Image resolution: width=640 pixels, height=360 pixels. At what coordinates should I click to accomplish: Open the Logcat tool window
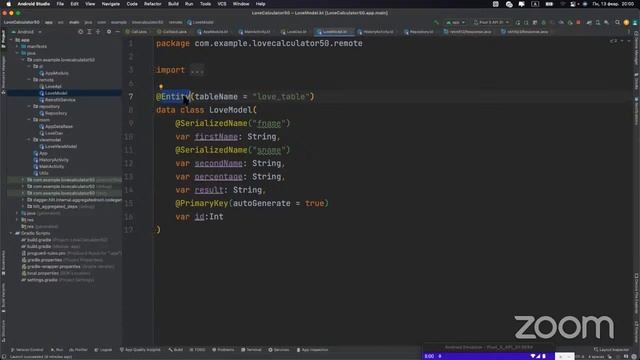[103, 350]
